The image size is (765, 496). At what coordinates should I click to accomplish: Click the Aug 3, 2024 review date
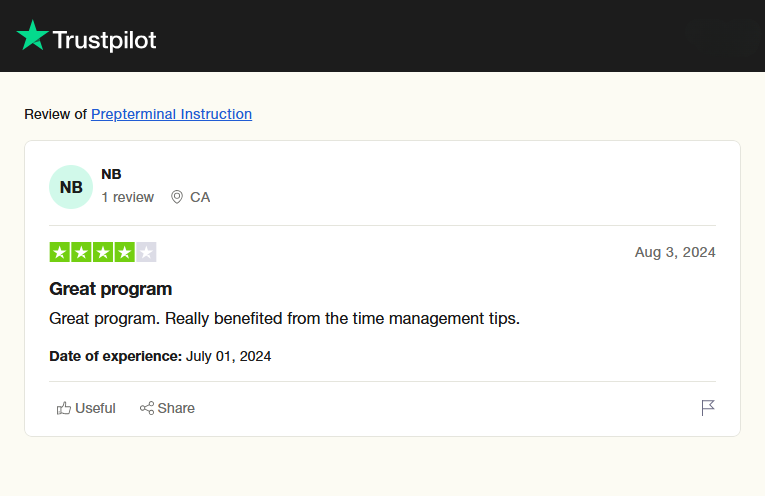pyautogui.click(x=675, y=252)
